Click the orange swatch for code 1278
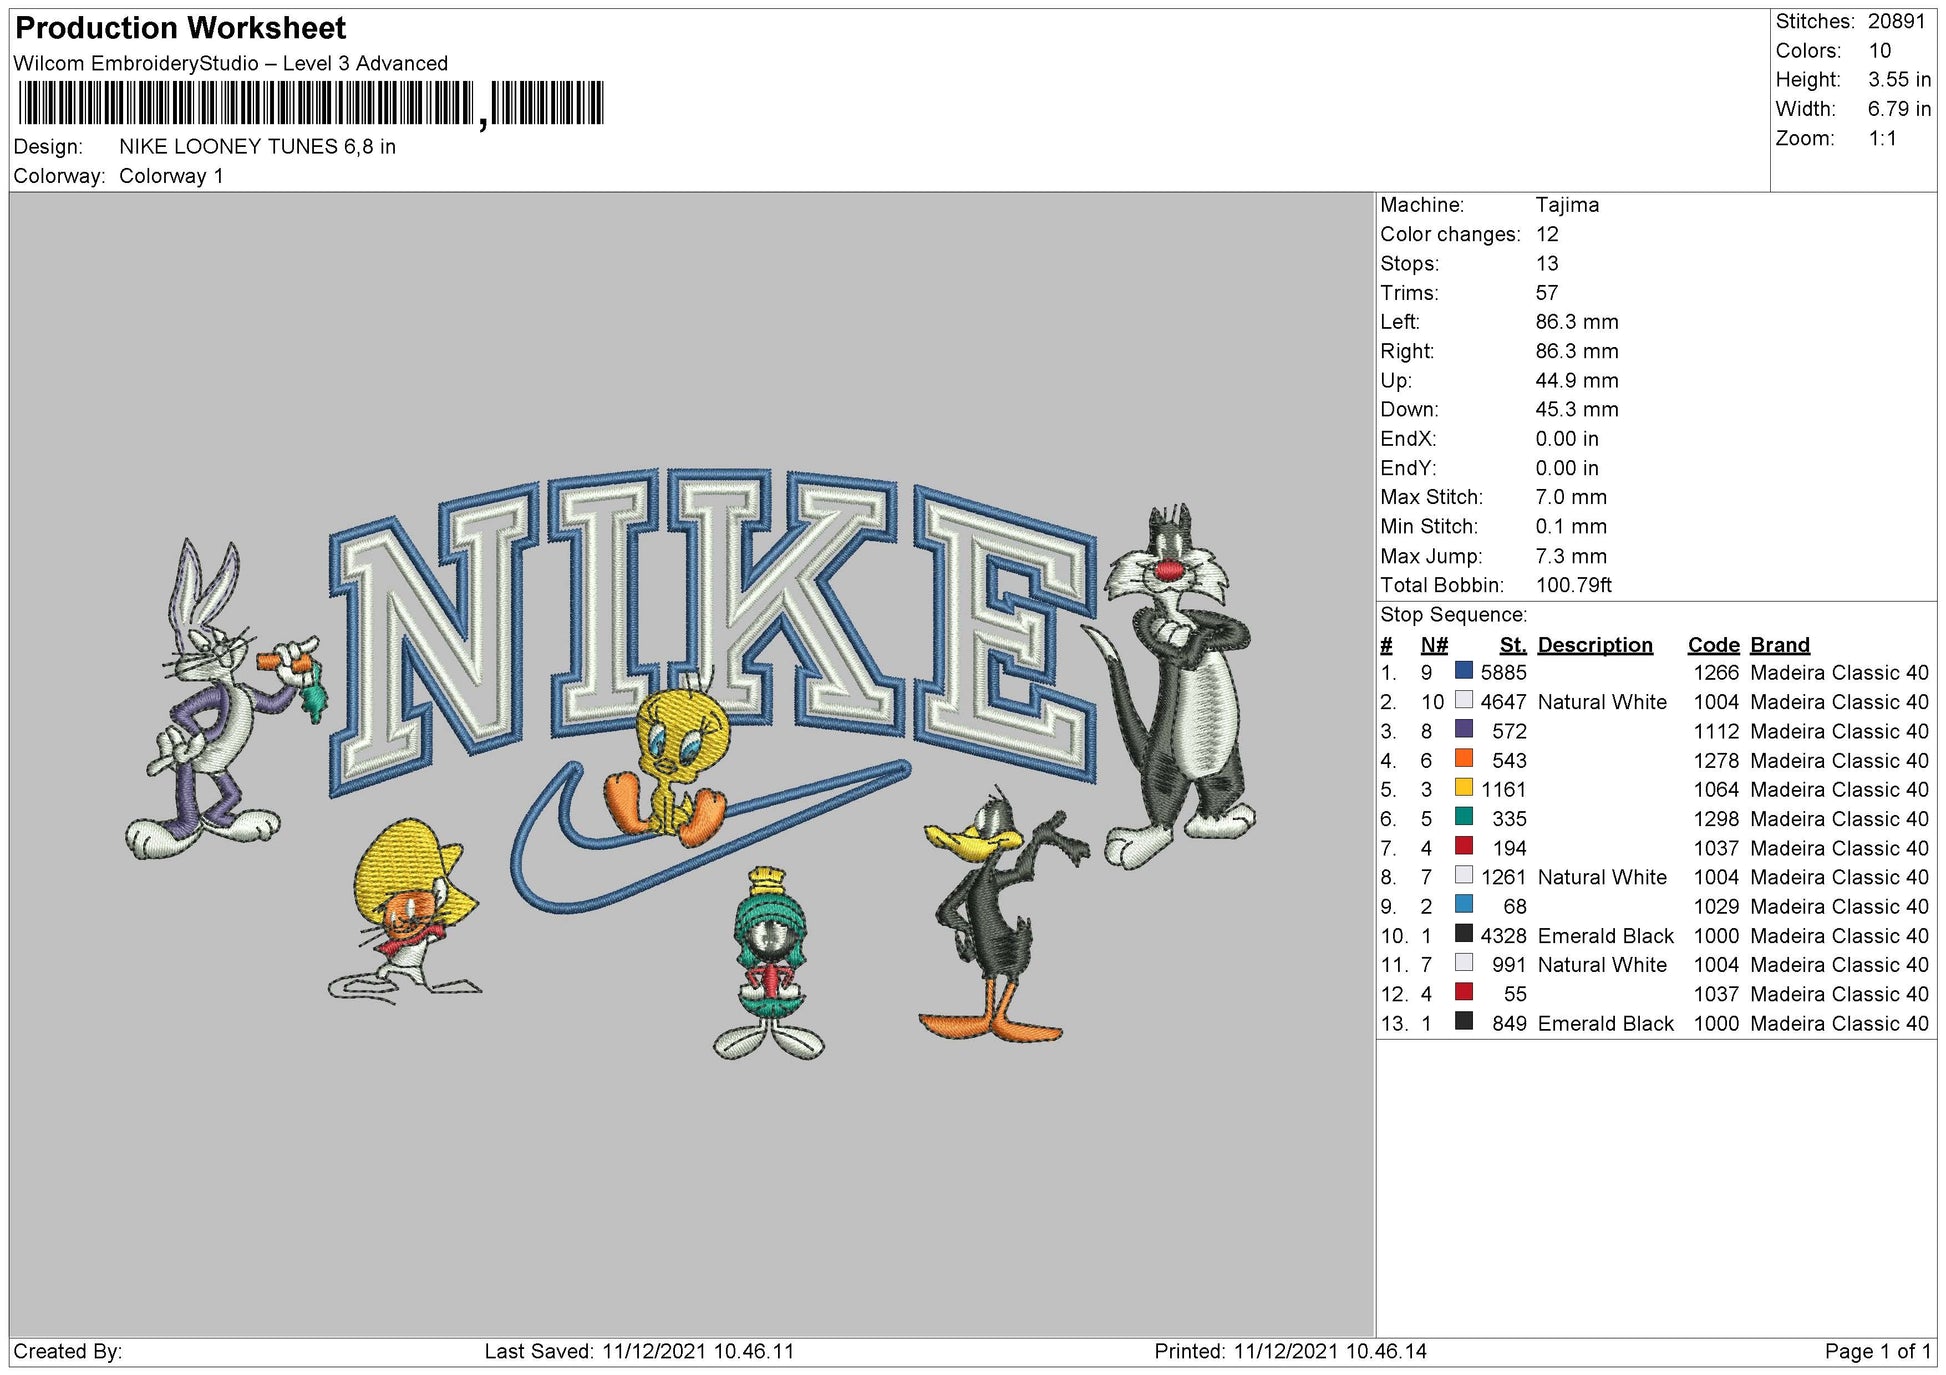This screenshot has height=1375, width=1946. pos(1463,759)
